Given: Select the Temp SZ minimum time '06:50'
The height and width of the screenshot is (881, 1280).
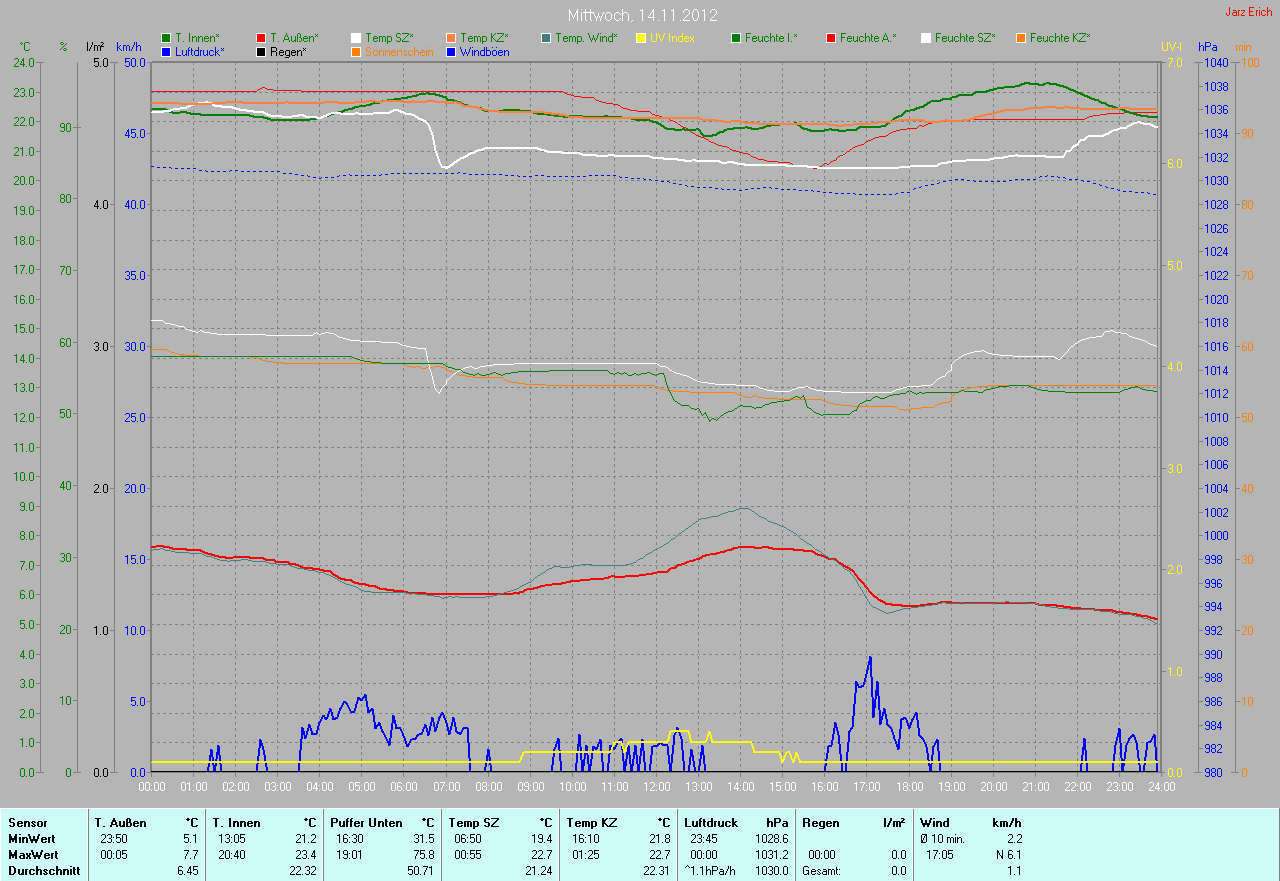Looking at the screenshot, I should (x=467, y=839).
